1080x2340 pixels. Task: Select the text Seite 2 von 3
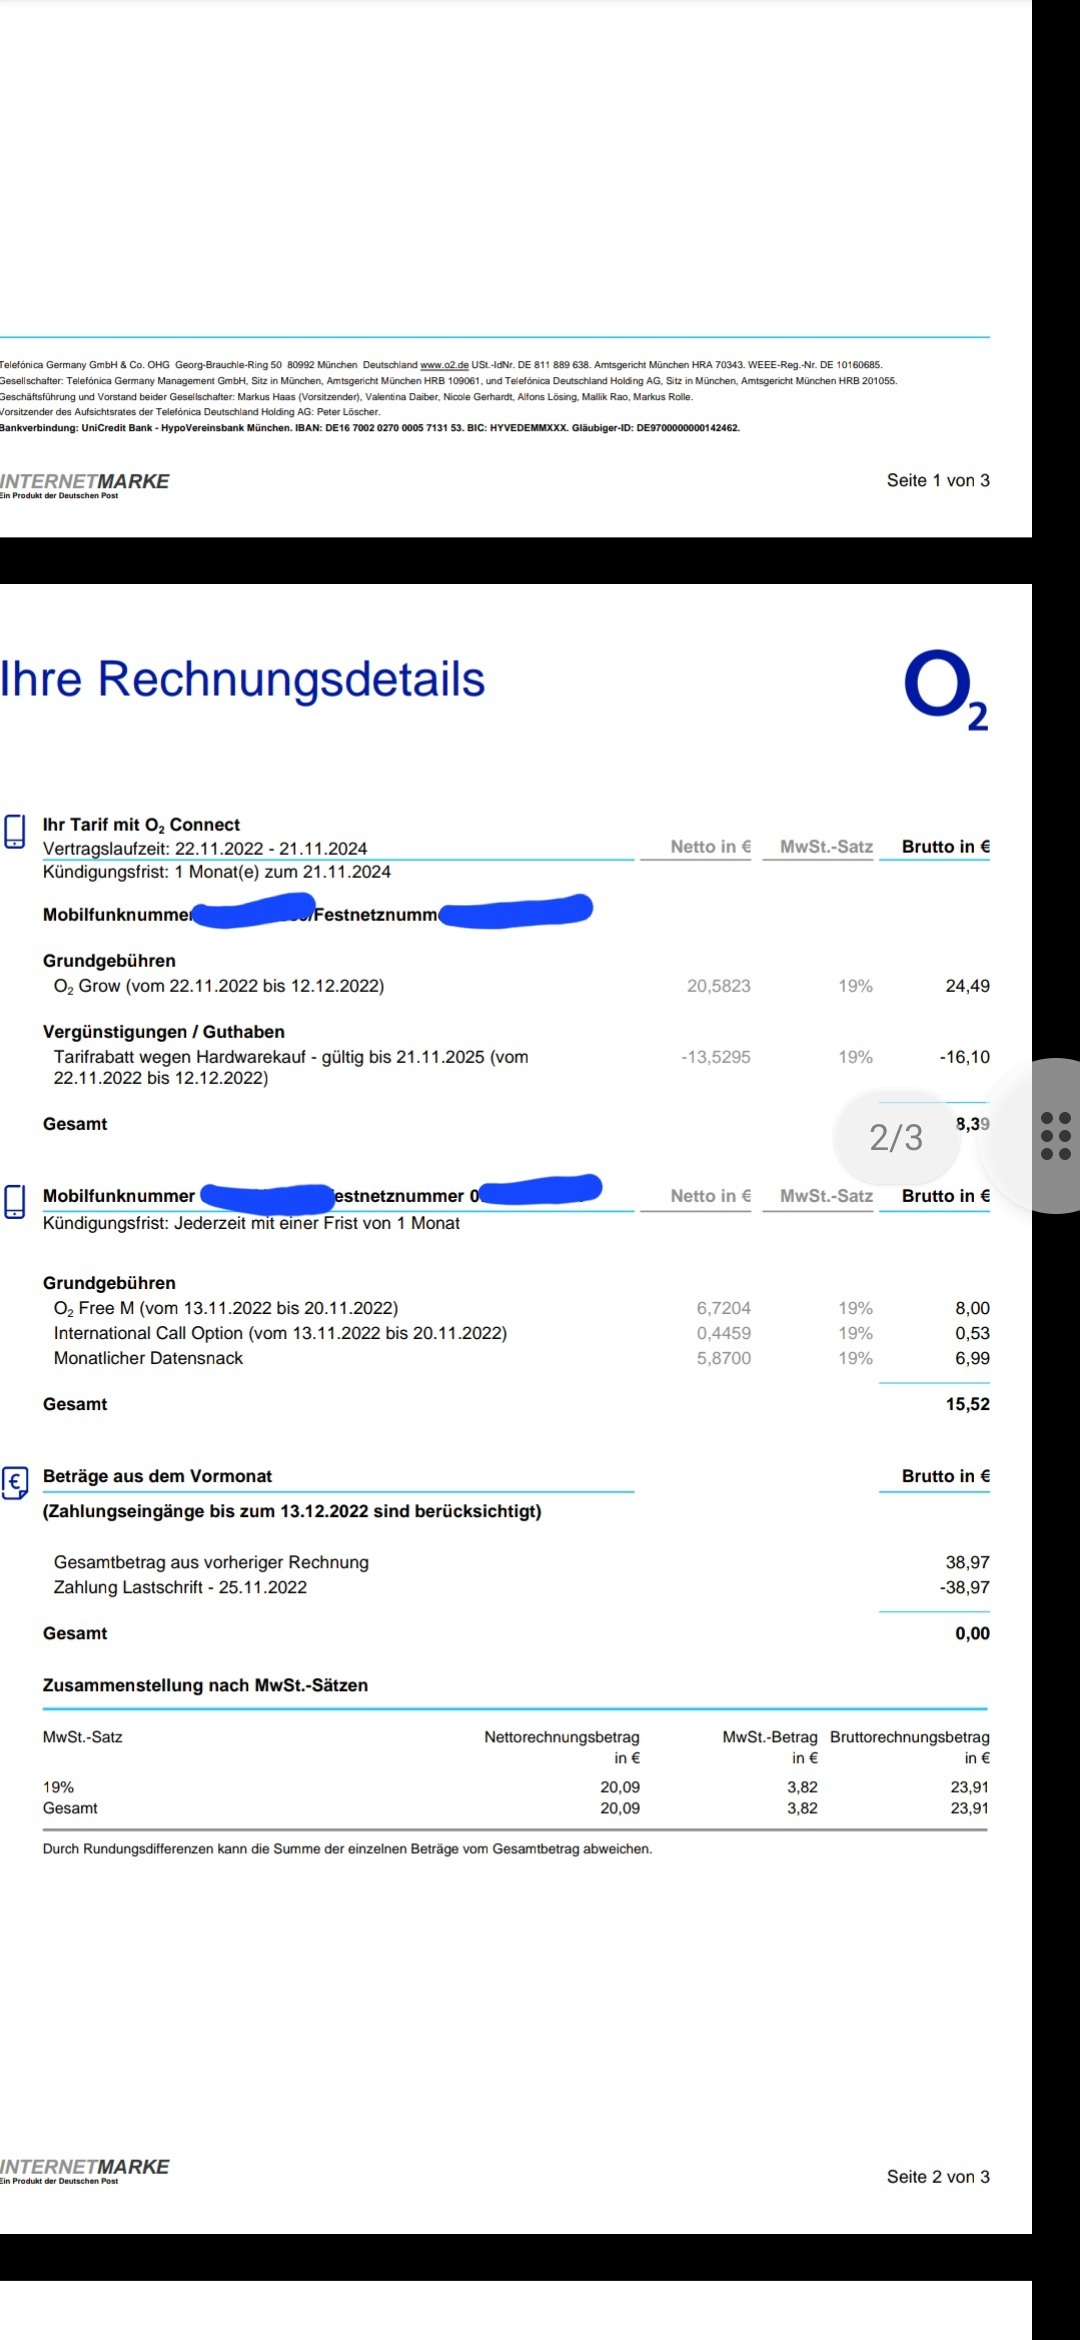pyautogui.click(x=938, y=2177)
